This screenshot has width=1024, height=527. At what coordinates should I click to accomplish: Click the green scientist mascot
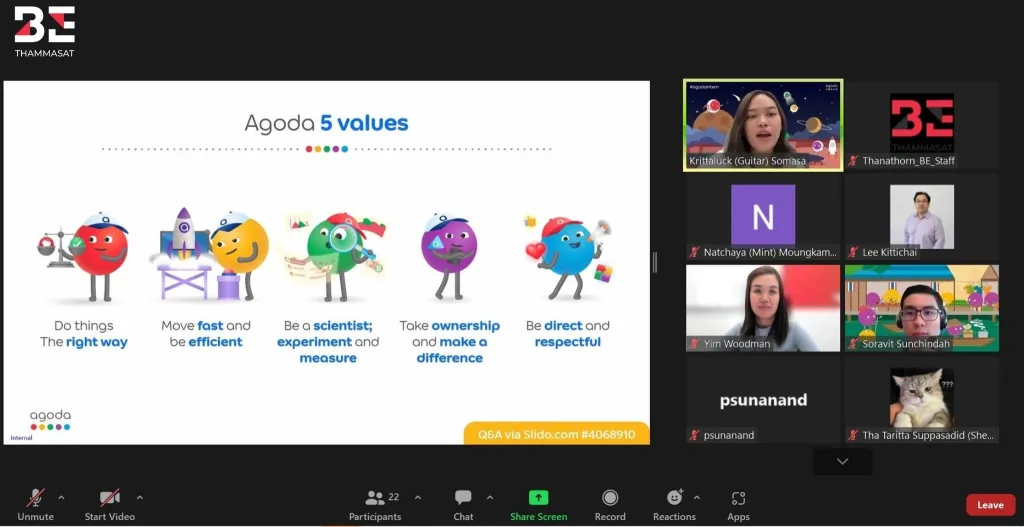coord(333,256)
